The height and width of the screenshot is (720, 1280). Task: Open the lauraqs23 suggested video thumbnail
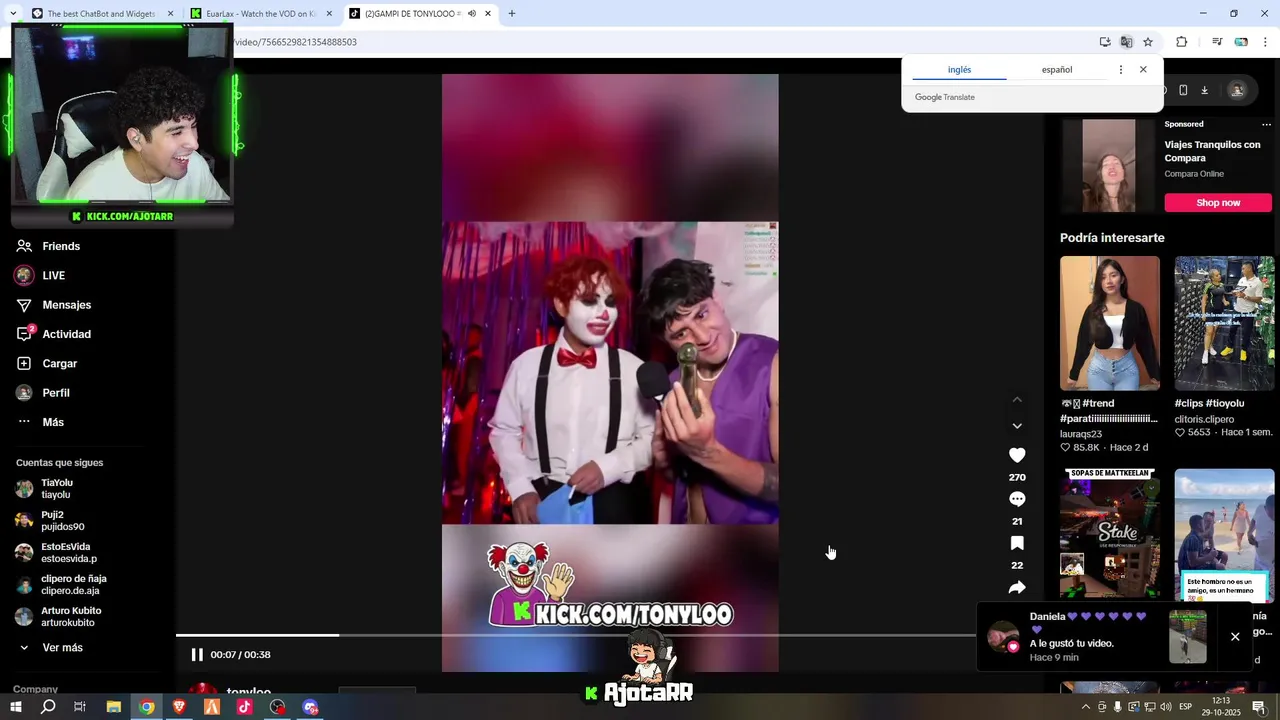(x=1110, y=323)
